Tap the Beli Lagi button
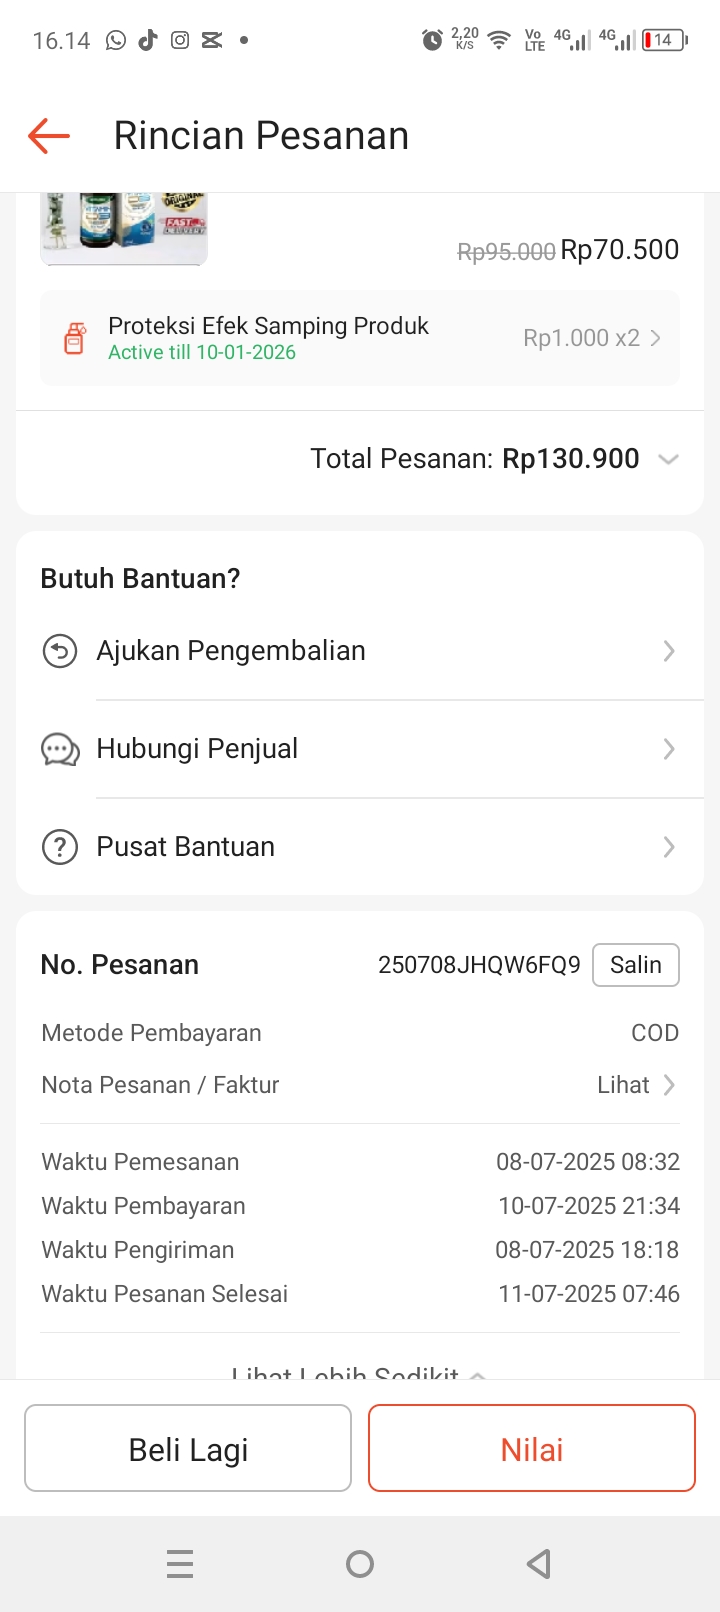 click(188, 1448)
